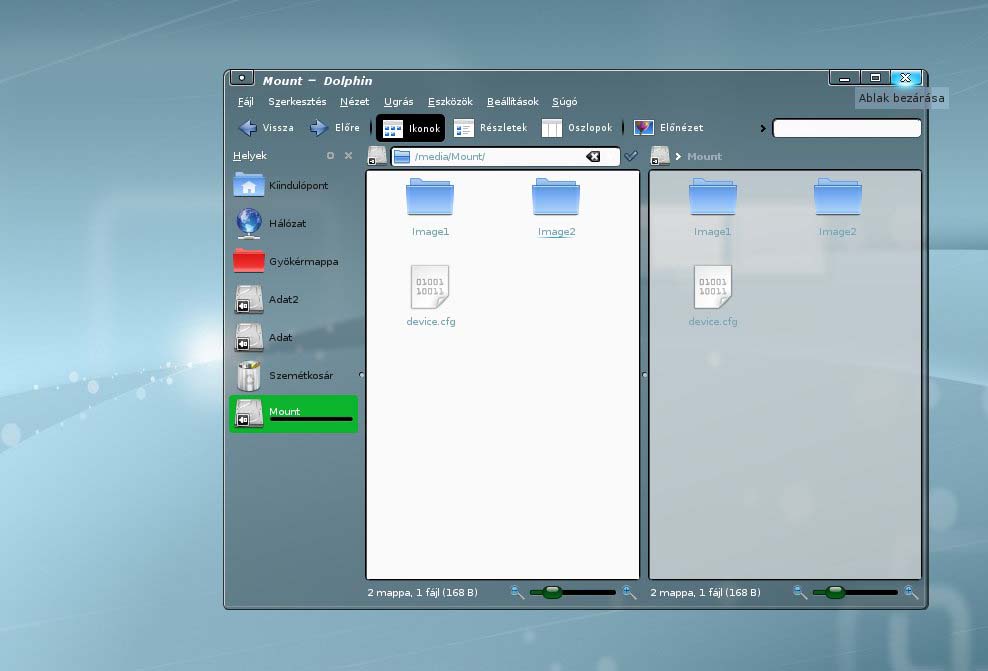Viewport: 988px width, 671px height.
Task: Click Mount in the right pane breadcrumb
Action: click(704, 156)
